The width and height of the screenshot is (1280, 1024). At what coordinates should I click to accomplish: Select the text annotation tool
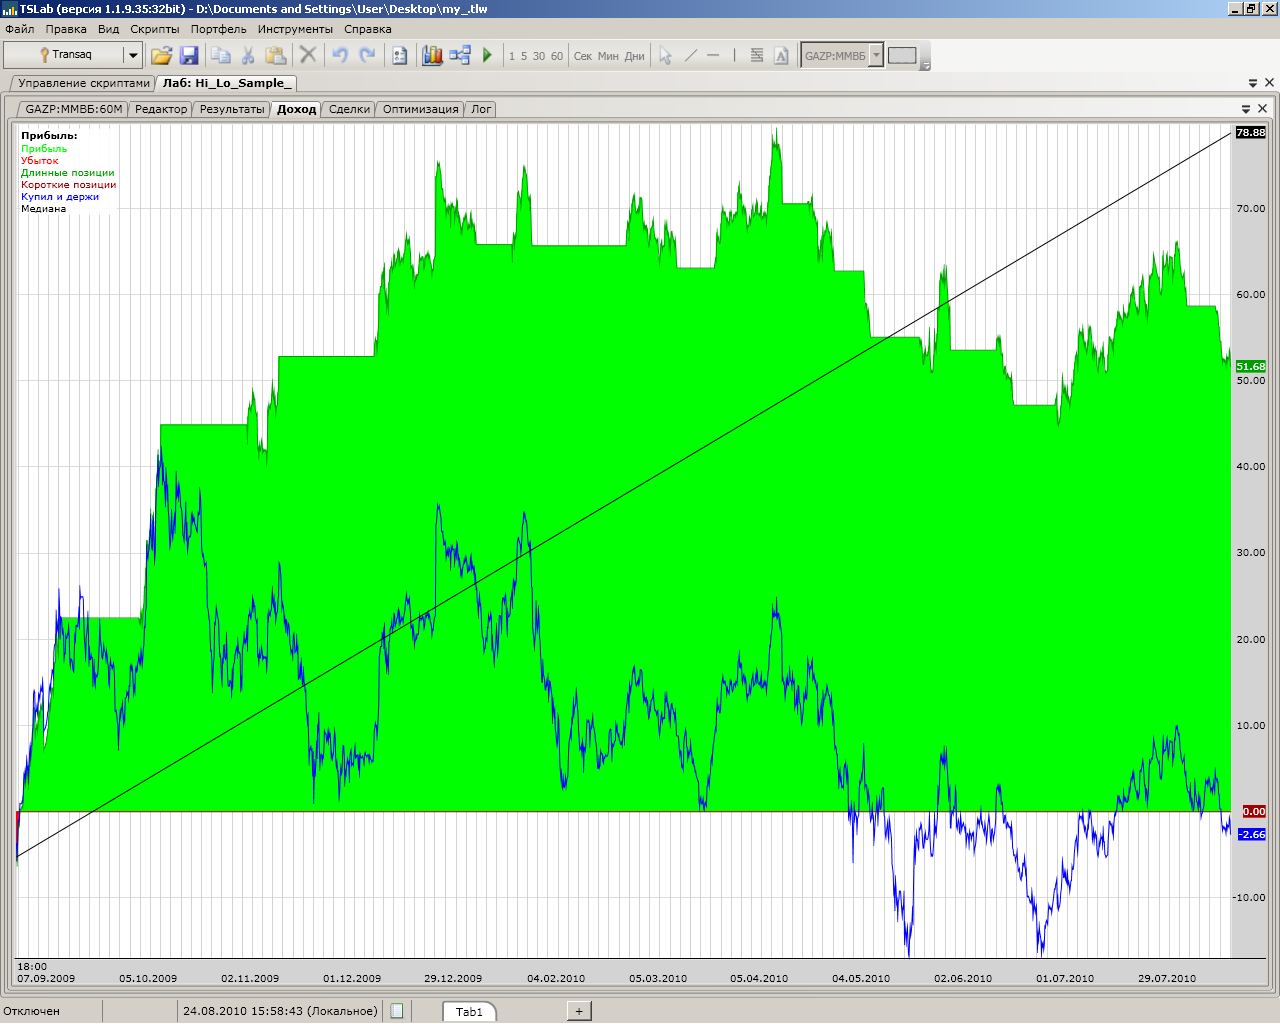(781, 55)
